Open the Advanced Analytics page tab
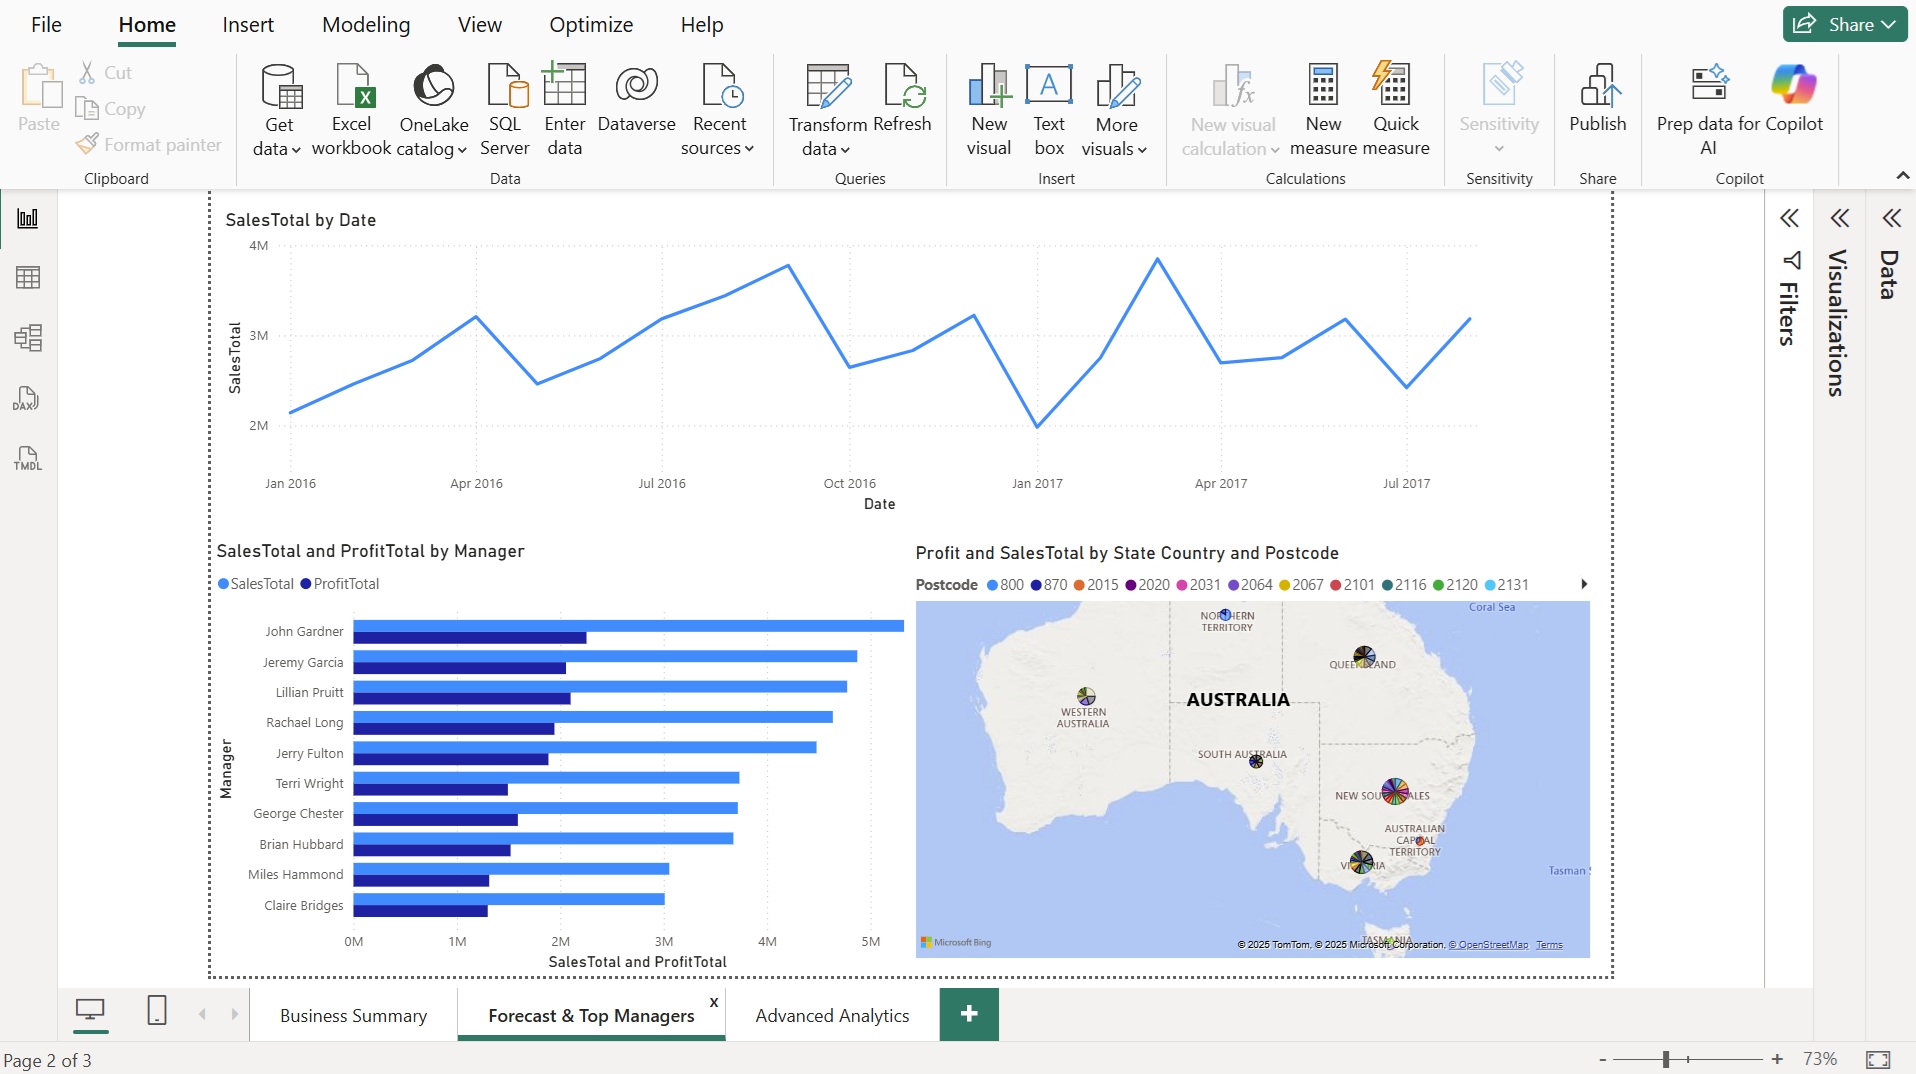This screenshot has height=1074, width=1916. [831, 1015]
